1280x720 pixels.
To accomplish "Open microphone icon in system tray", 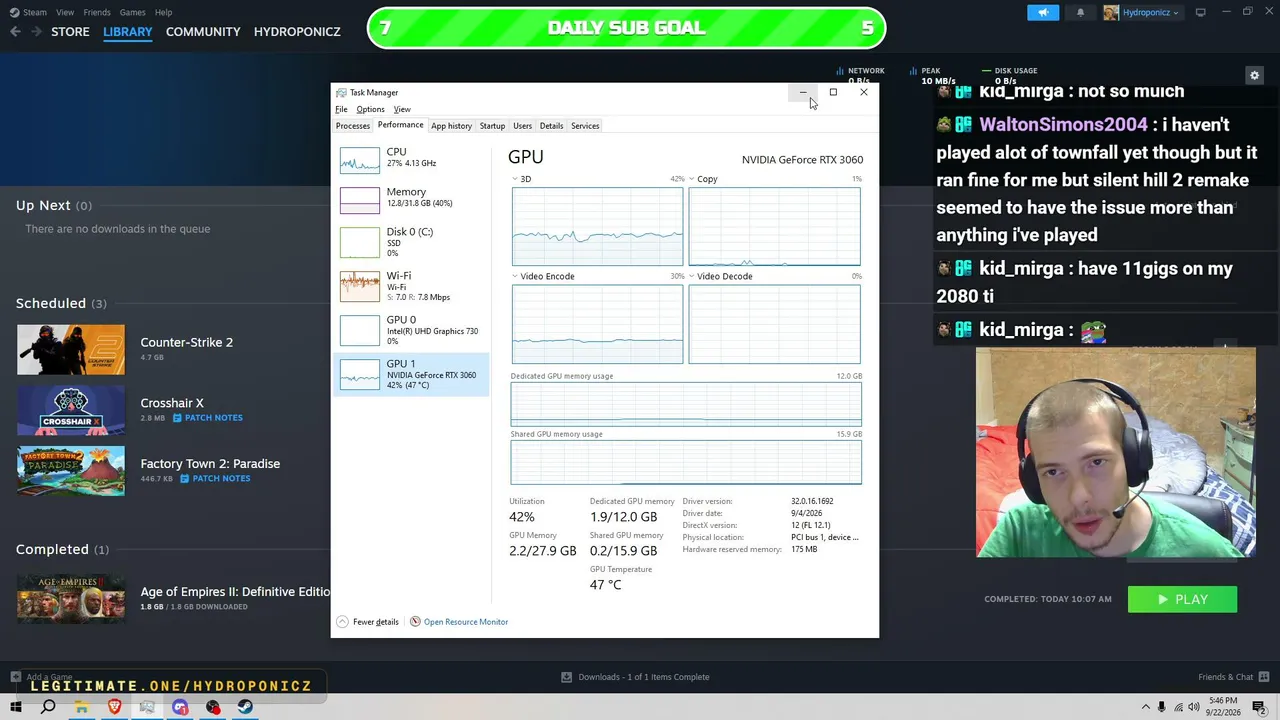I will (1162, 707).
